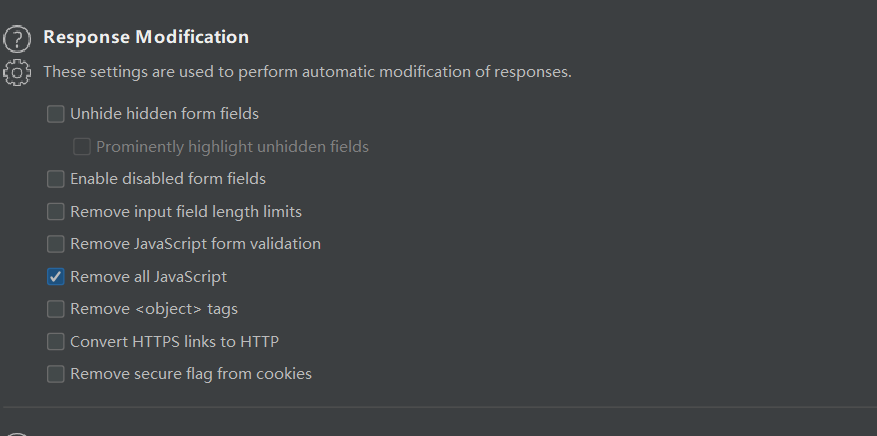Click the "Response Modification" section heading

(x=146, y=37)
